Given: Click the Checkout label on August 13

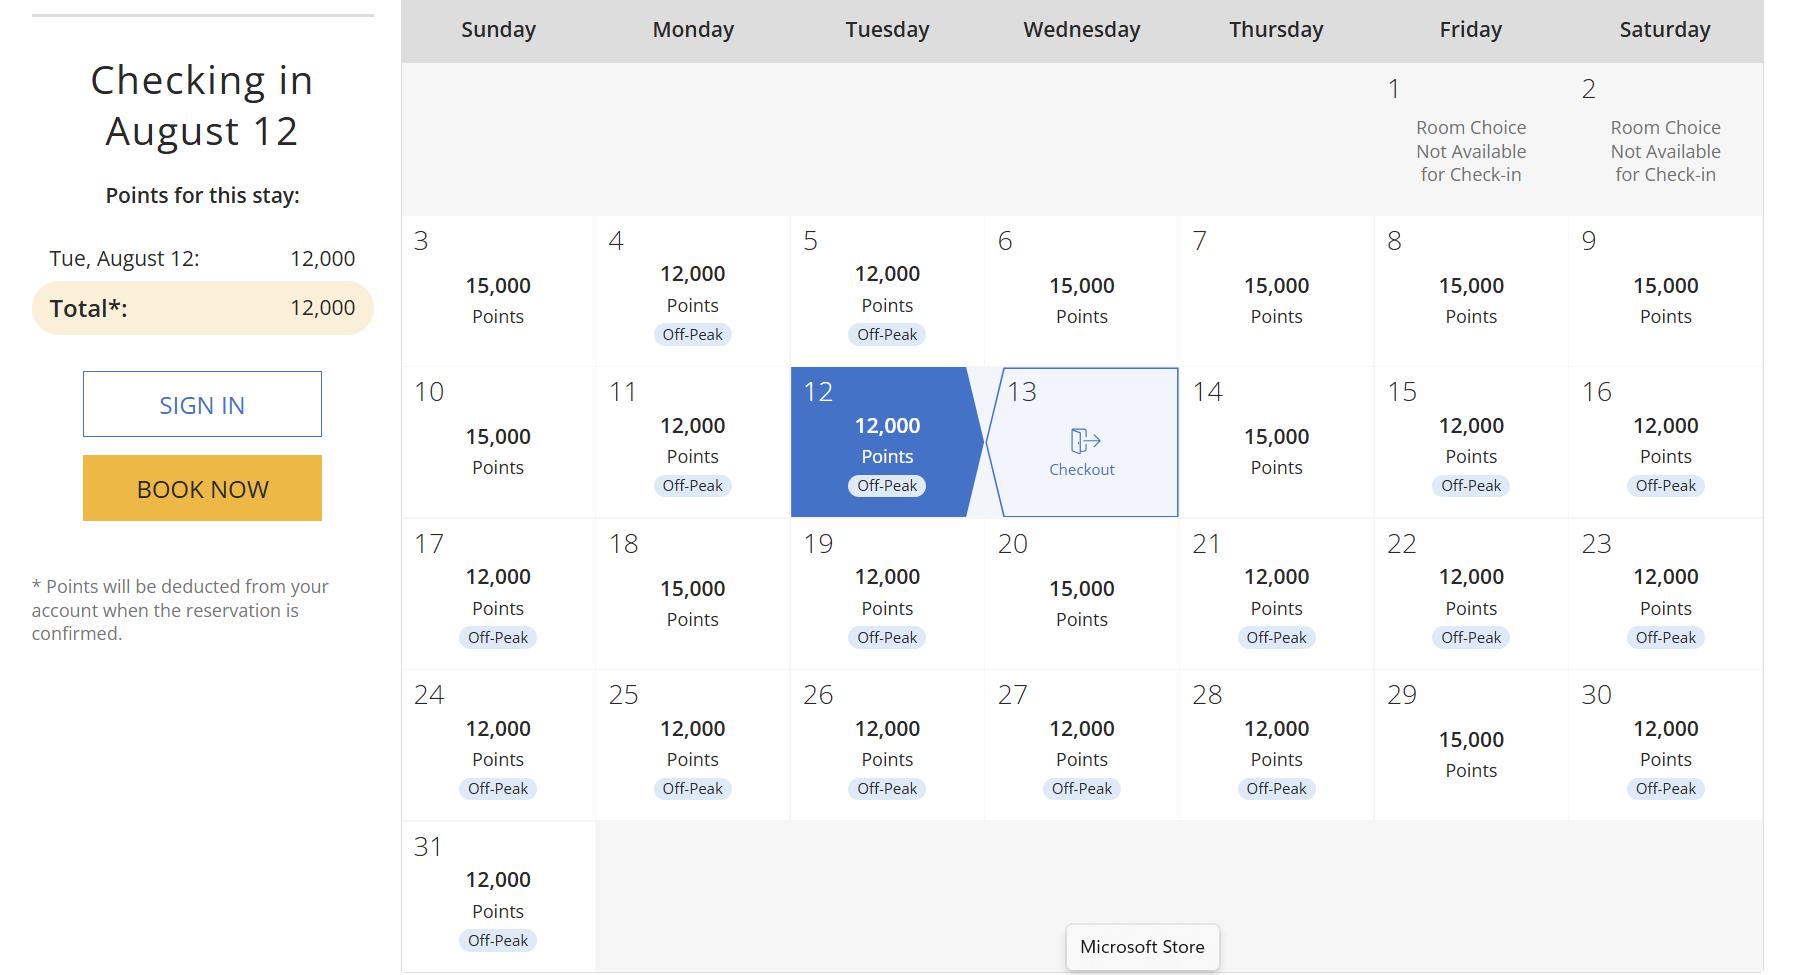Looking at the screenshot, I should pos(1081,470).
